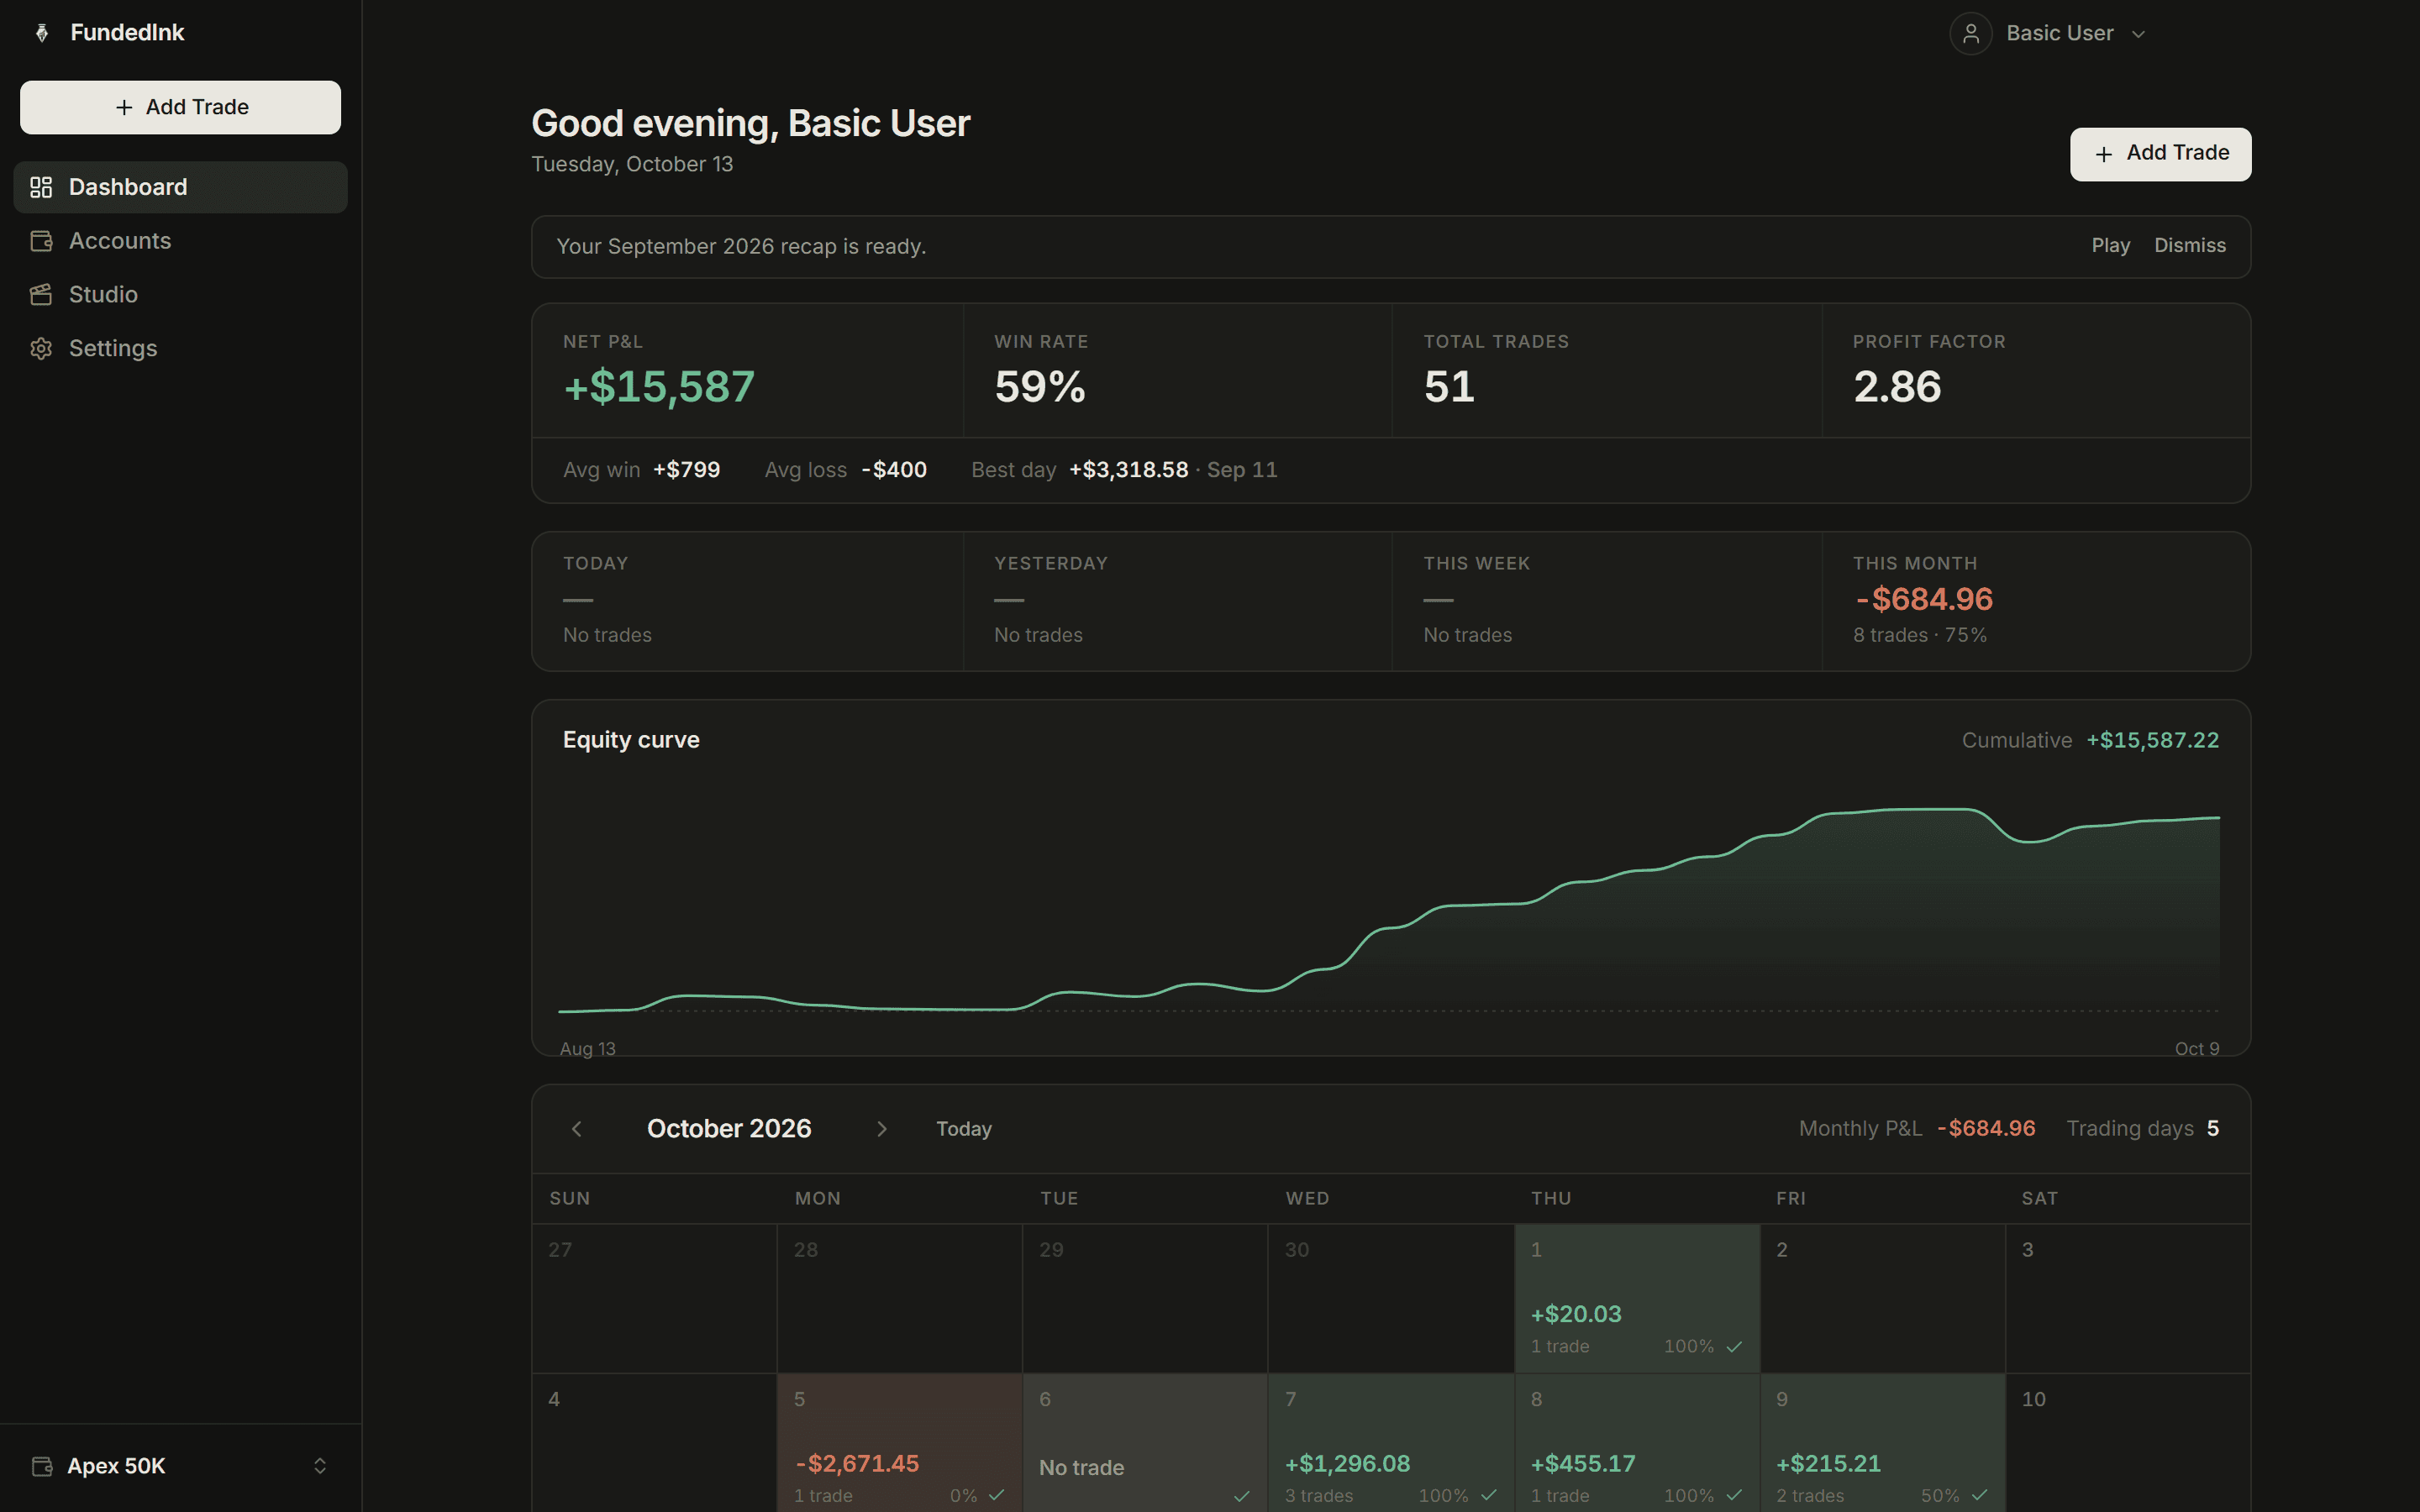Image resolution: width=2420 pixels, height=1512 pixels.
Task: Click the Monthly P&L -$684.96 value
Action: [x=1986, y=1129]
